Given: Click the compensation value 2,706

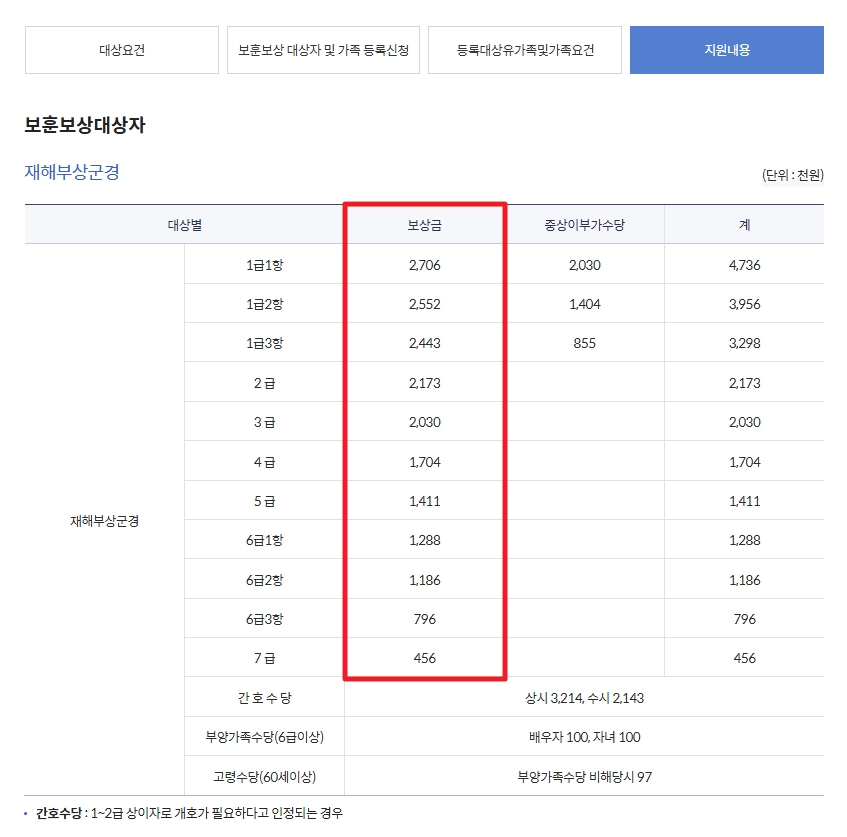Looking at the screenshot, I should tap(423, 264).
